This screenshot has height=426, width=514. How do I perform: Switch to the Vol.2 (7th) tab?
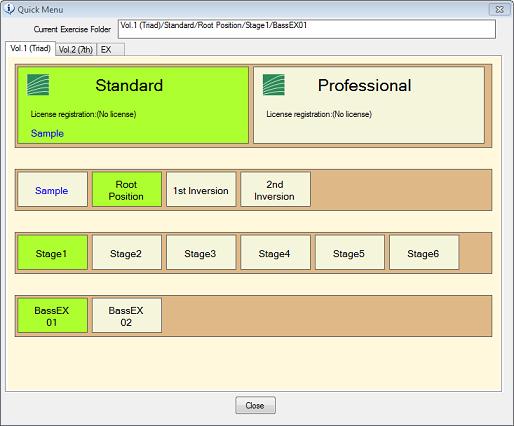(x=76, y=50)
